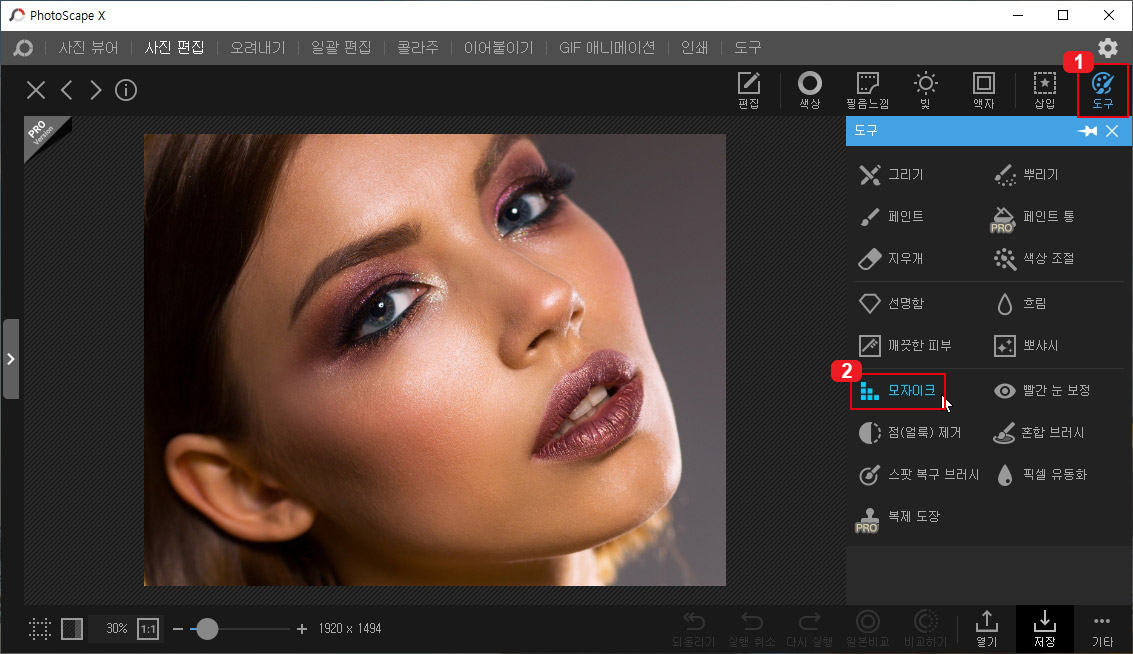Click 실행 취소 (Undo) button
The width and height of the screenshot is (1133, 654).
pyautogui.click(x=751, y=629)
